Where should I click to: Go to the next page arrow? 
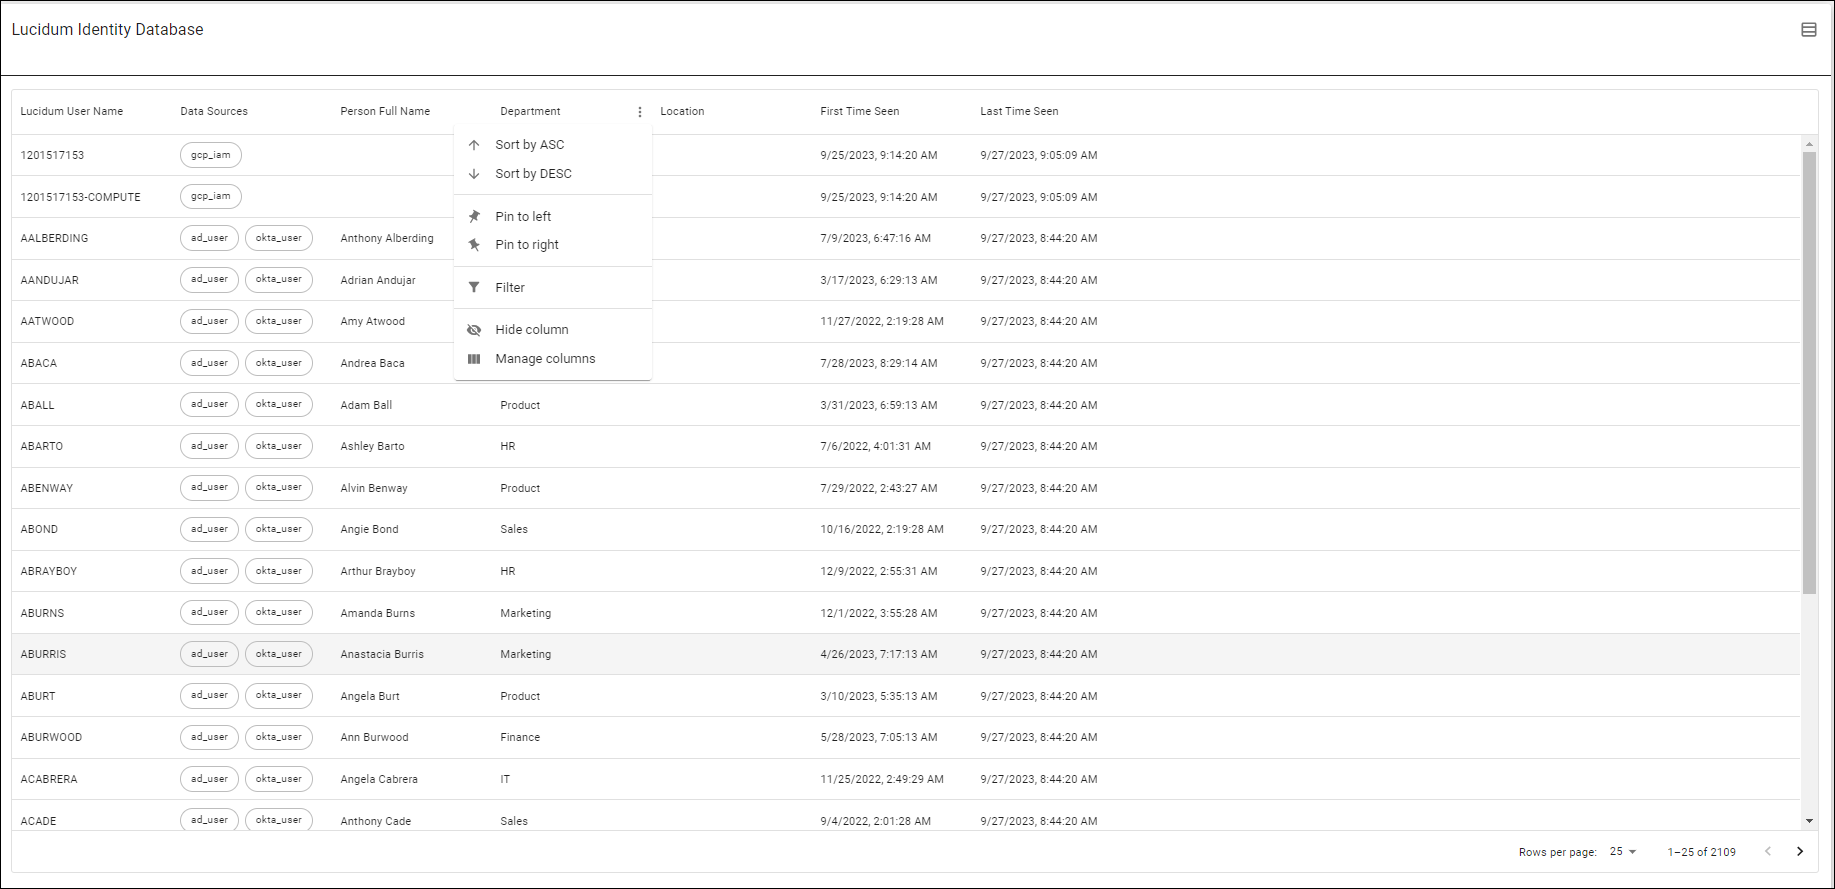(x=1800, y=852)
